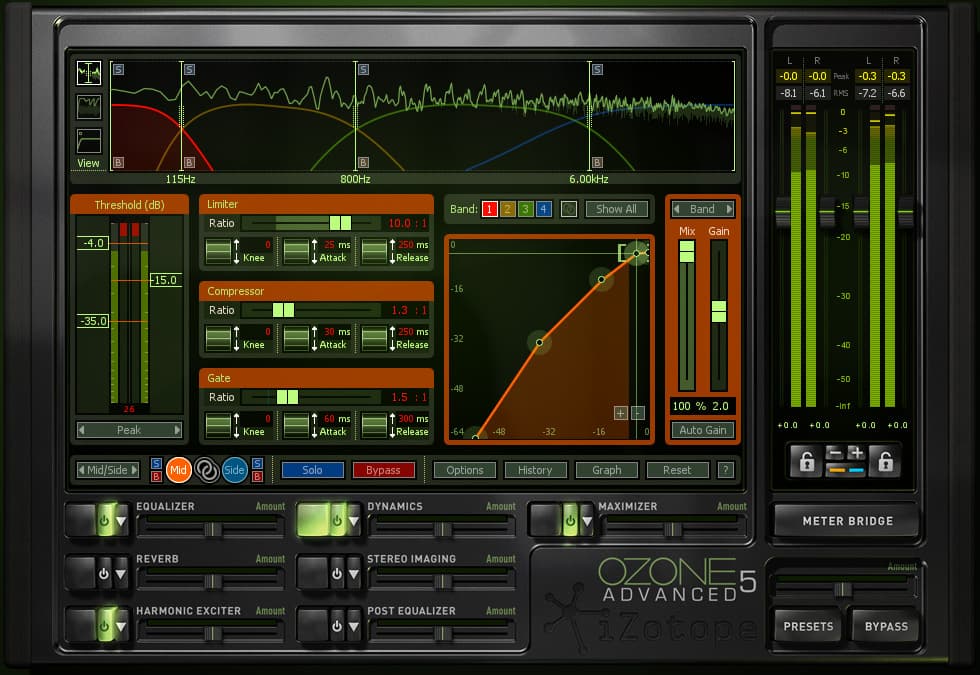Select the spectrum crossover view icon above View
The width and height of the screenshot is (980, 675).
[x=89, y=73]
